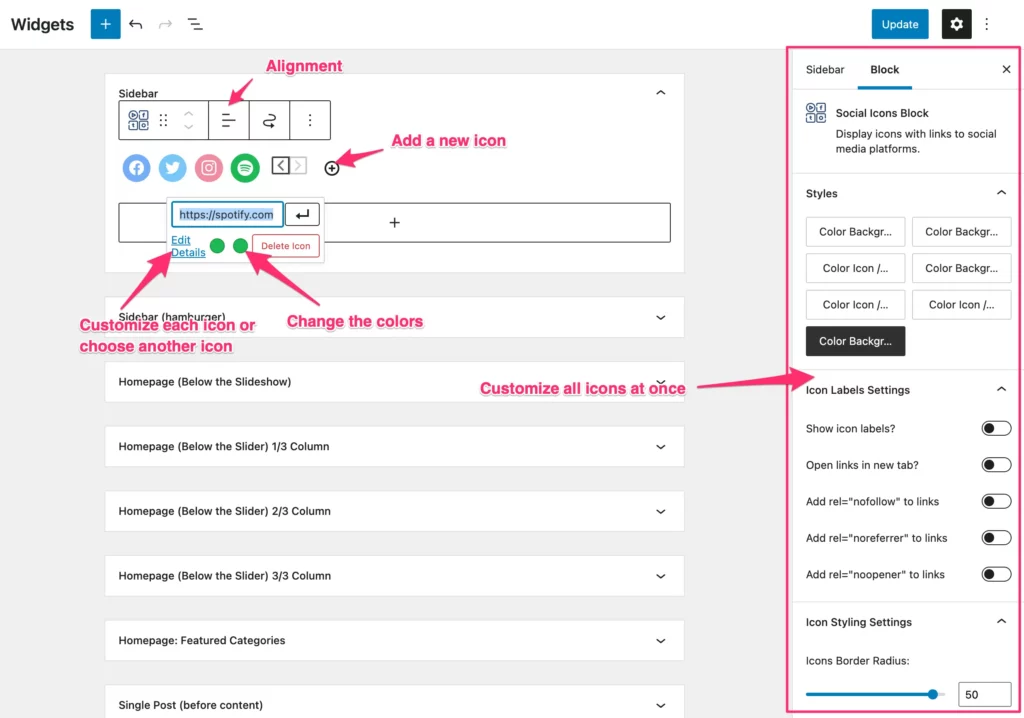Click the loop arrow icon in block toolbar
Image resolution: width=1024 pixels, height=718 pixels.
click(269, 120)
